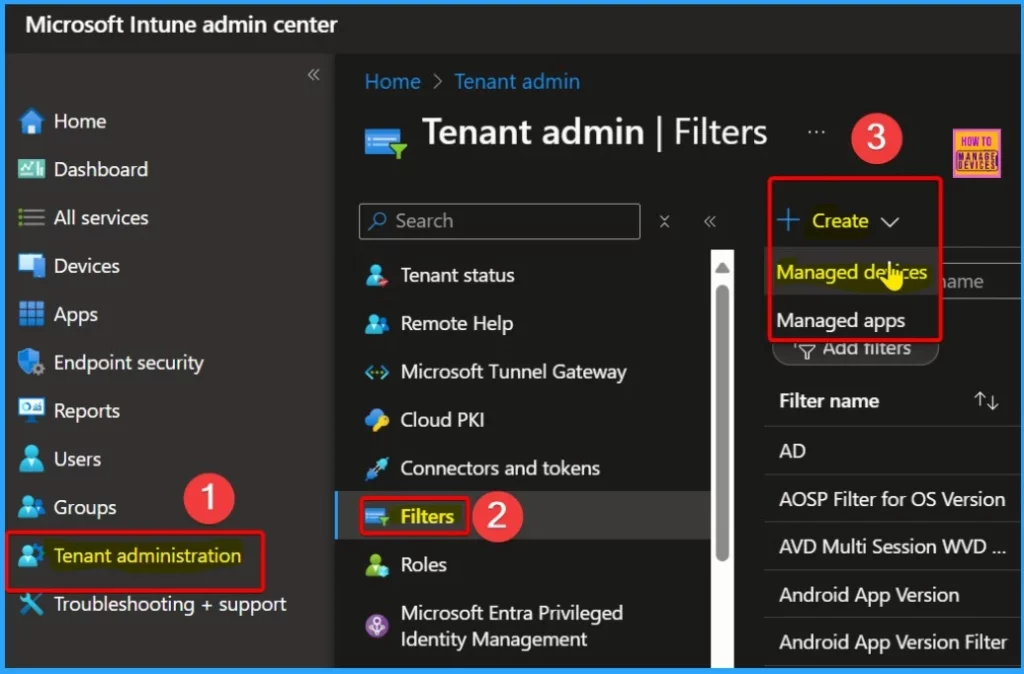The width and height of the screenshot is (1024, 674).
Task: Click the Filter name column header
Action: coord(829,401)
